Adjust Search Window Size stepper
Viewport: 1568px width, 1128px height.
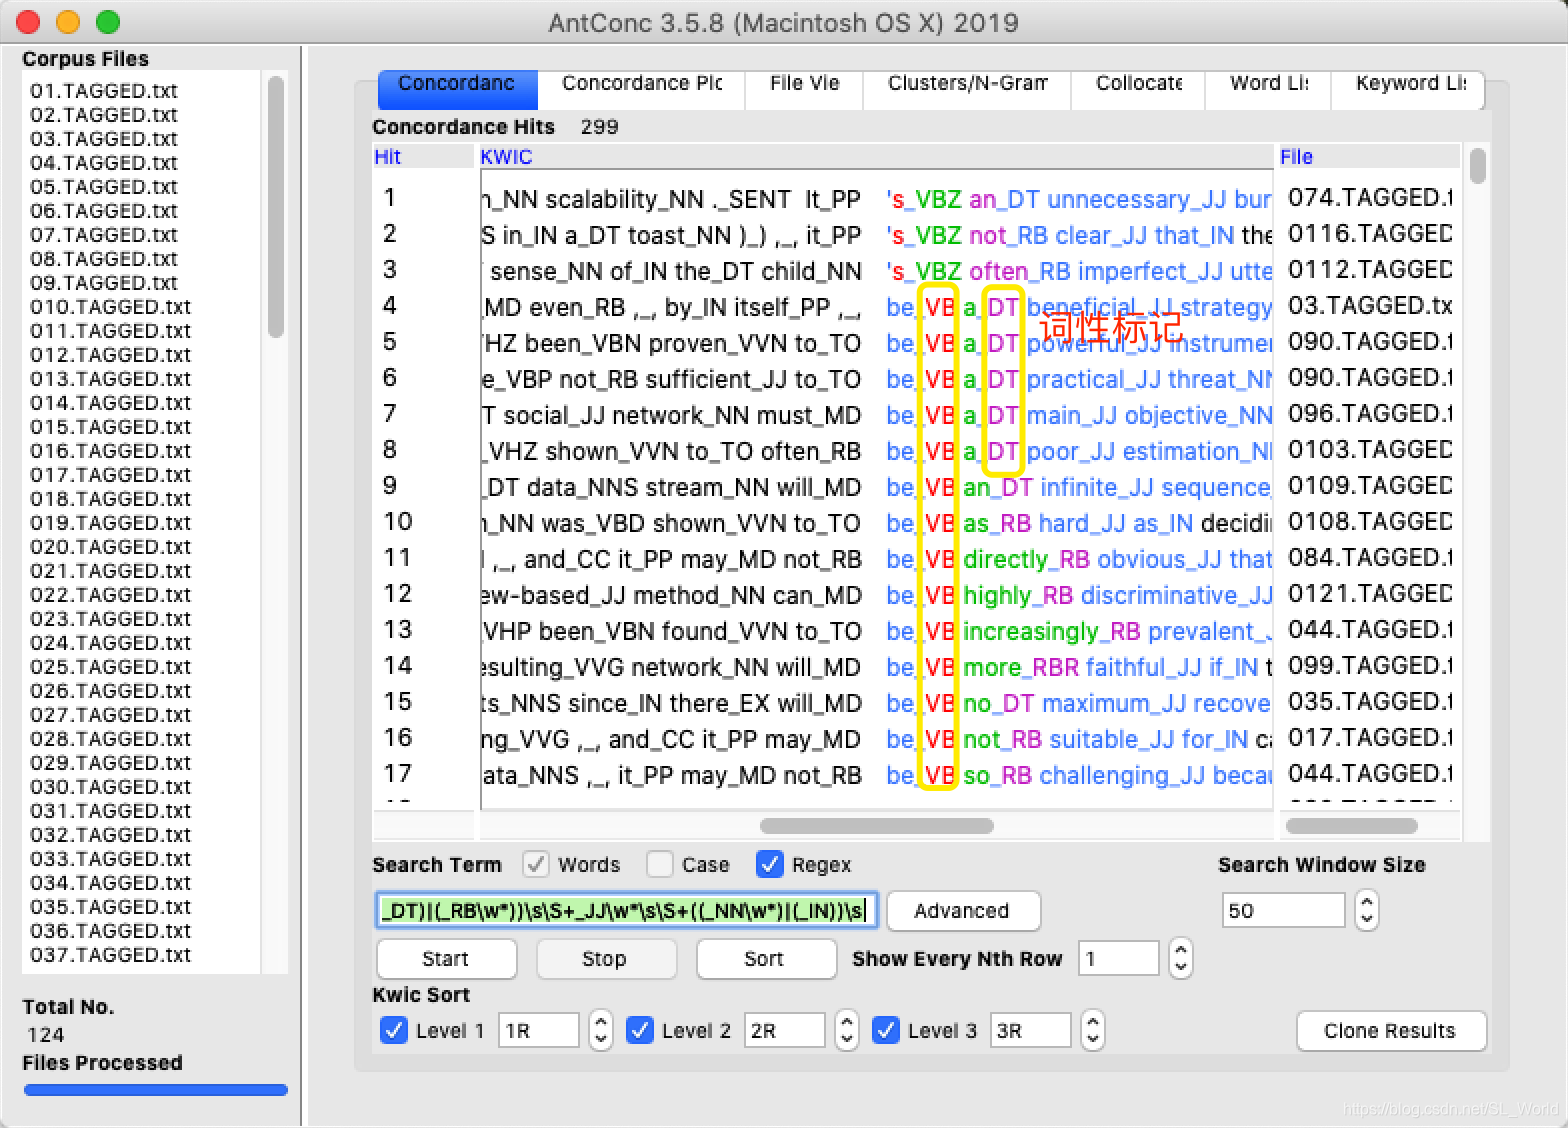pos(1366,911)
